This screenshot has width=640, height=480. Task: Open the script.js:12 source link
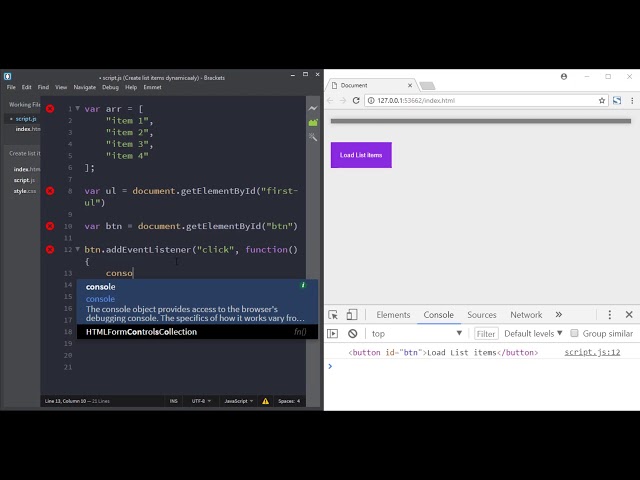tap(592, 352)
